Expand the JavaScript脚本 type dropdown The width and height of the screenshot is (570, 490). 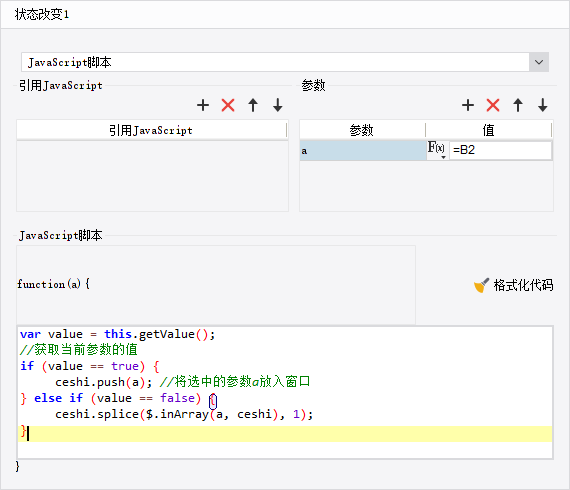(539, 62)
